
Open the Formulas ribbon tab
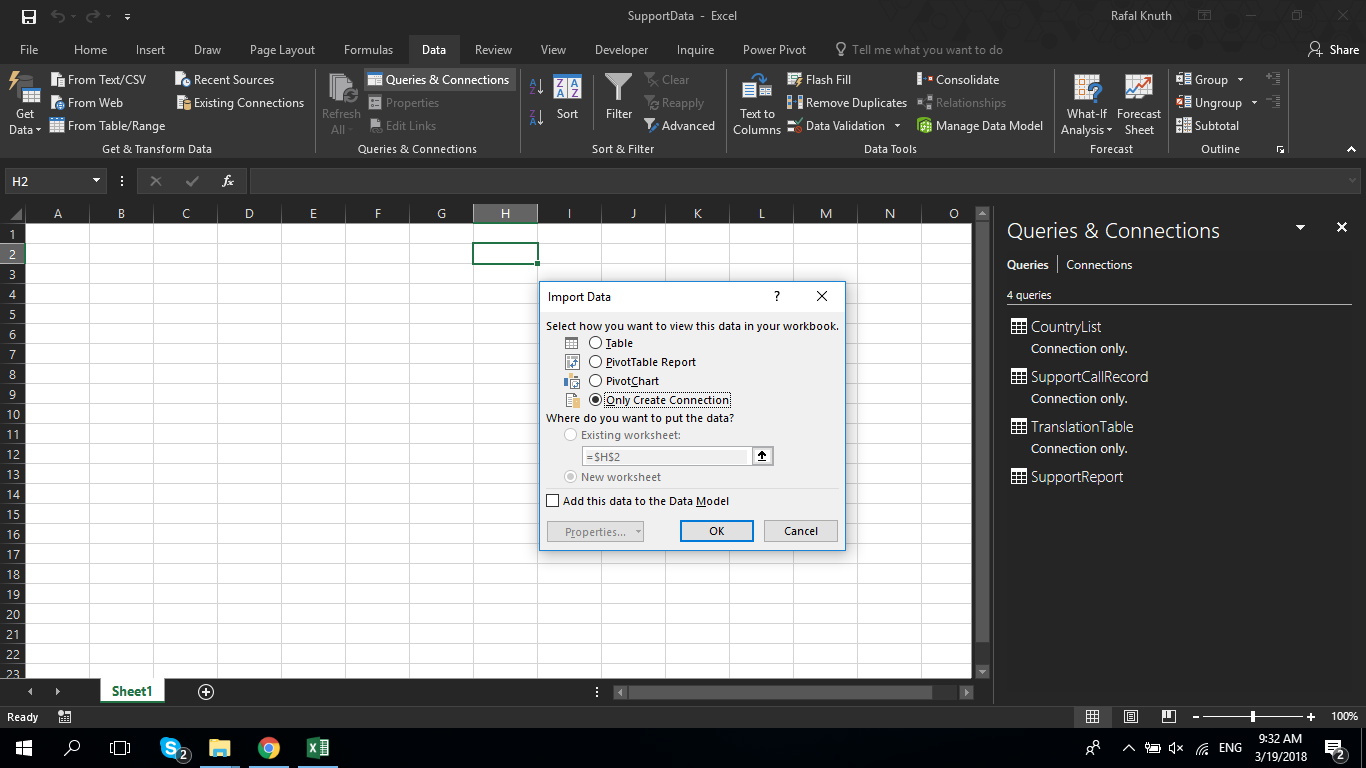(368, 48)
